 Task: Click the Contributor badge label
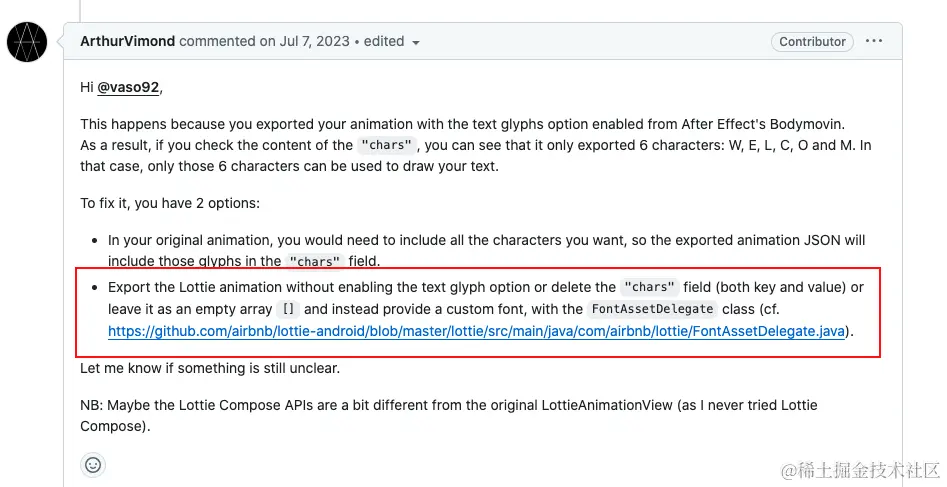coord(812,41)
